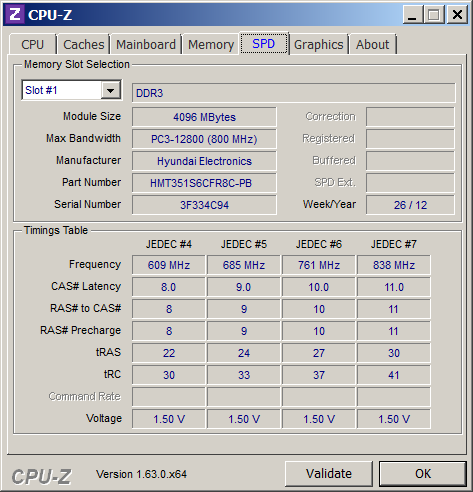Open the Caches tab
This screenshot has width=473, height=492.
click(x=83, y=44)
